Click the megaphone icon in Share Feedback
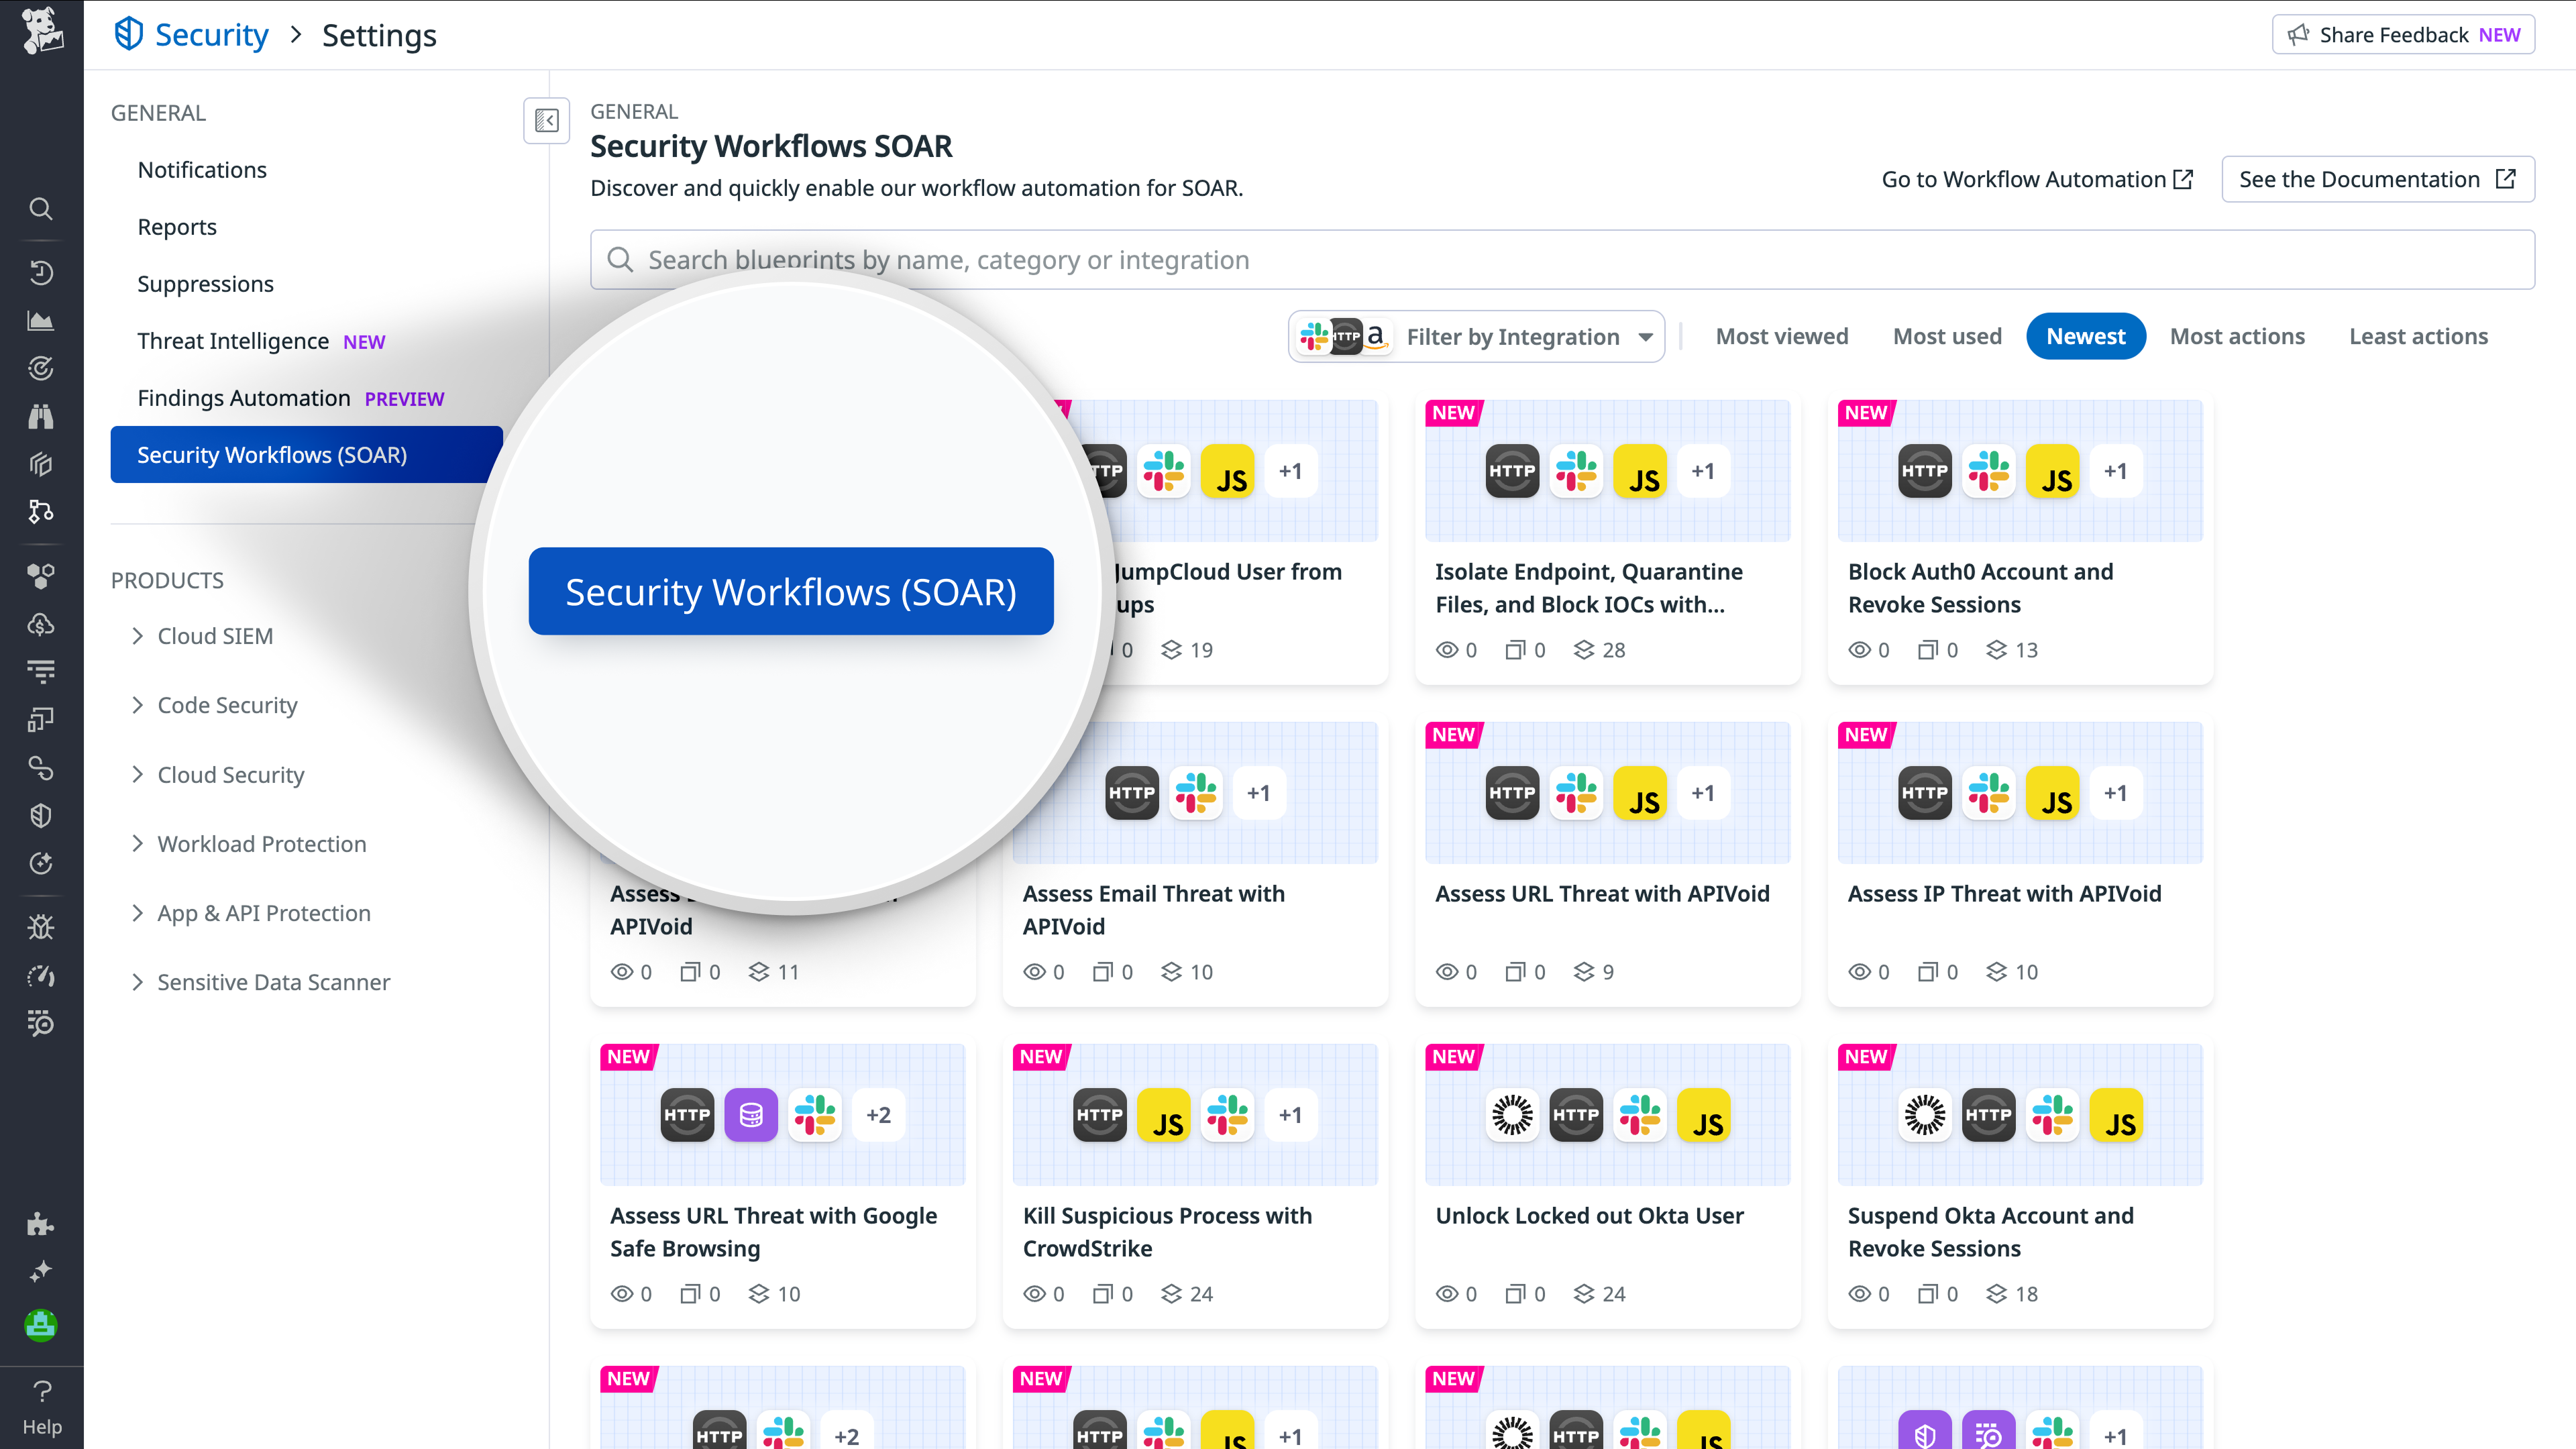 [x=2298, y=35]
